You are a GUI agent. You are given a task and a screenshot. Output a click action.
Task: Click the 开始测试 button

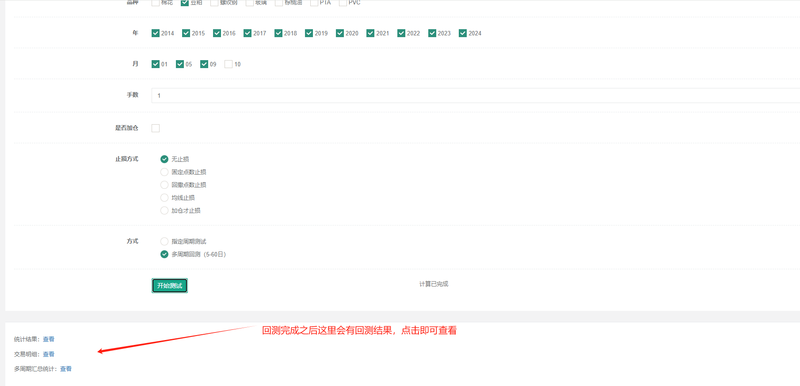pos(170,286)
